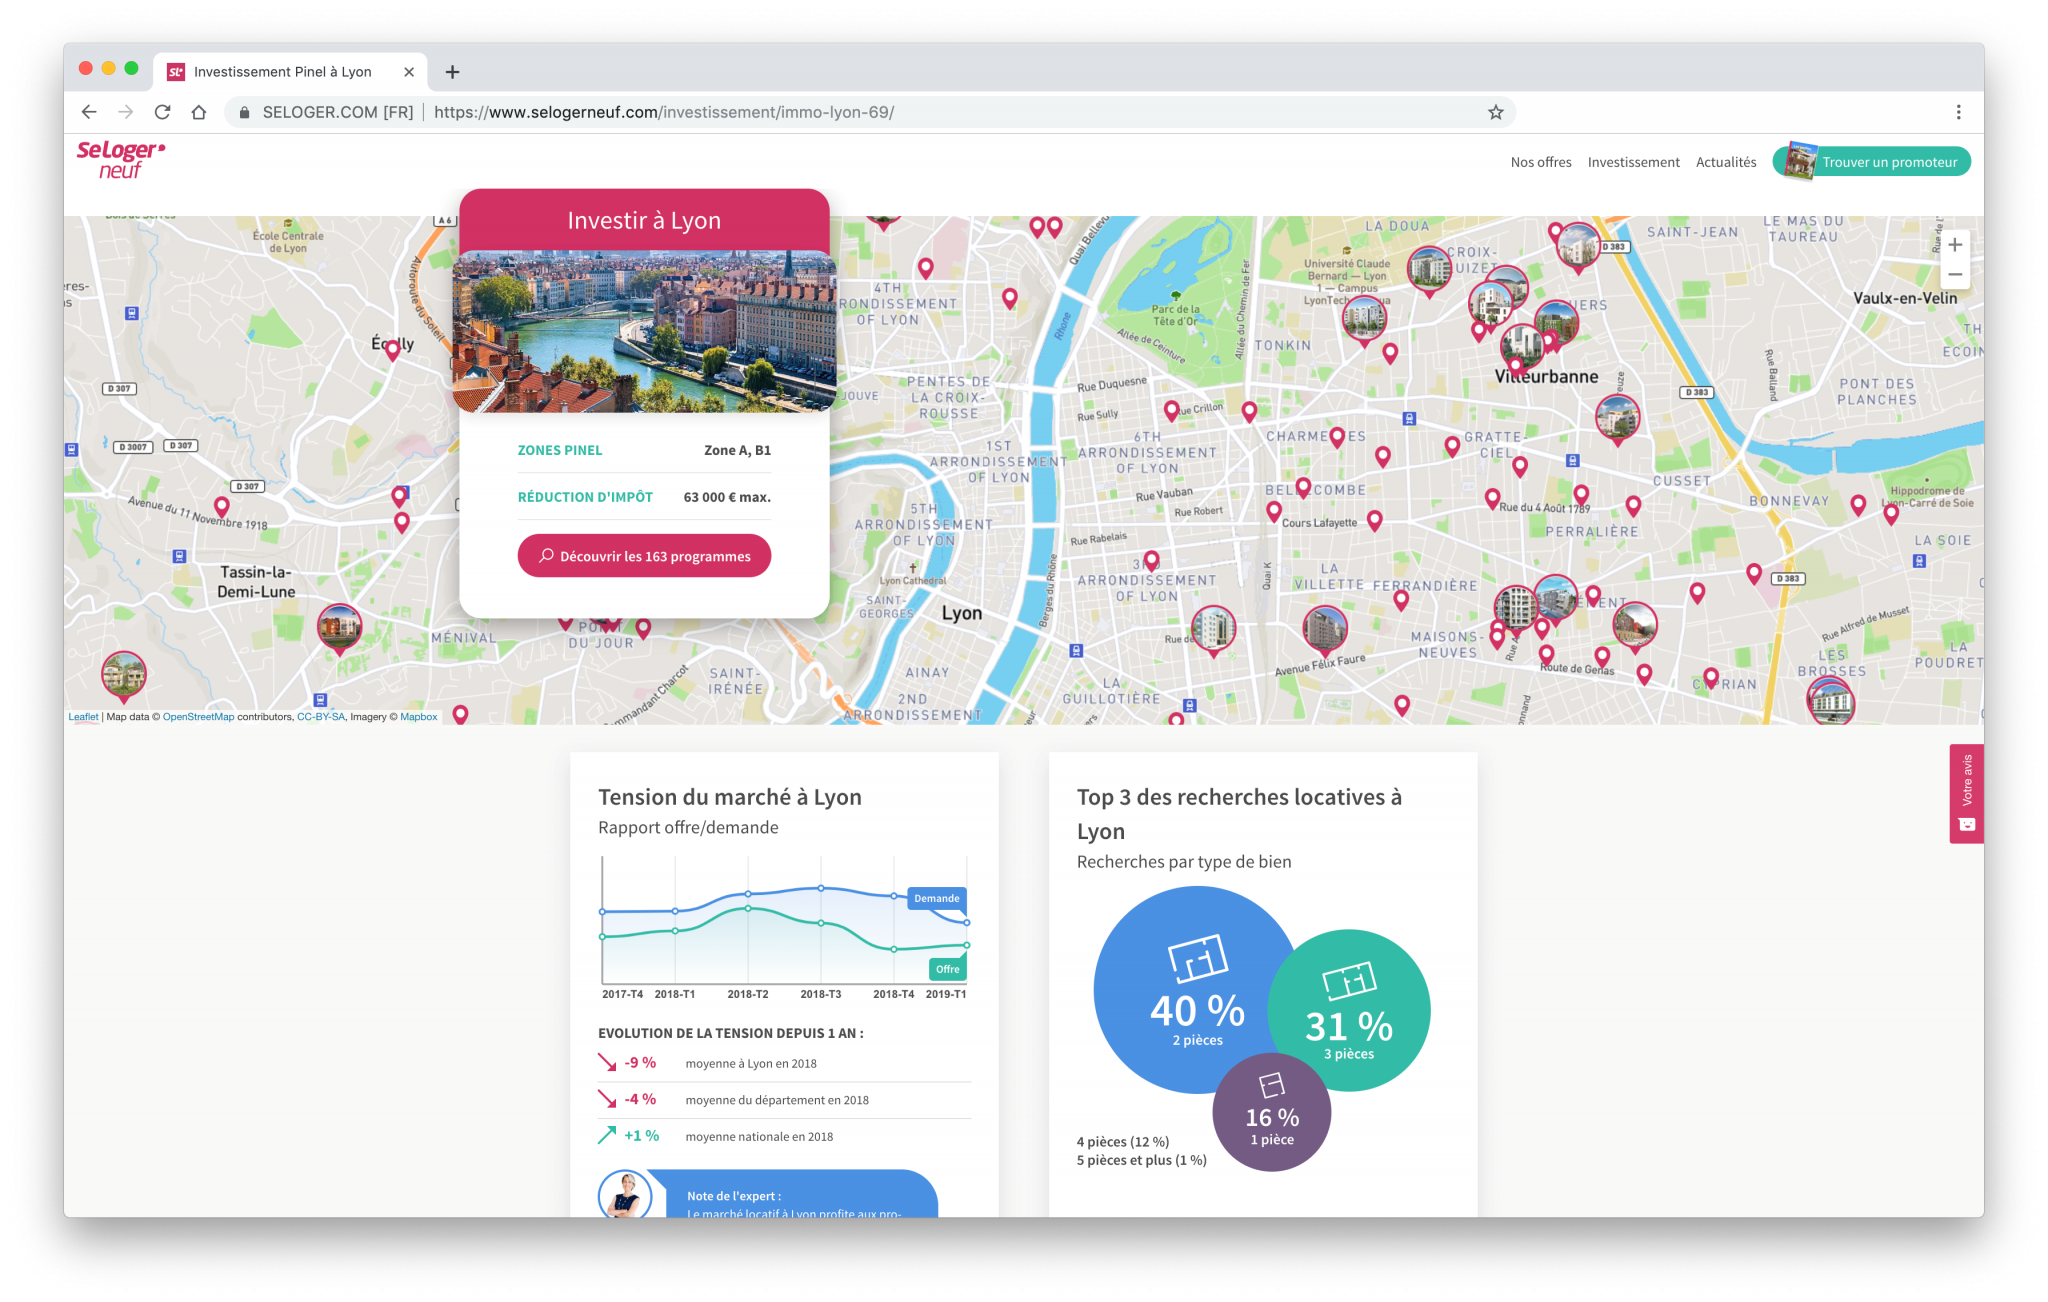The height and width of the screenshot is (1302, 2048).
Task: Select "Nos offres" in the navigation
Action: [1540, 161]
